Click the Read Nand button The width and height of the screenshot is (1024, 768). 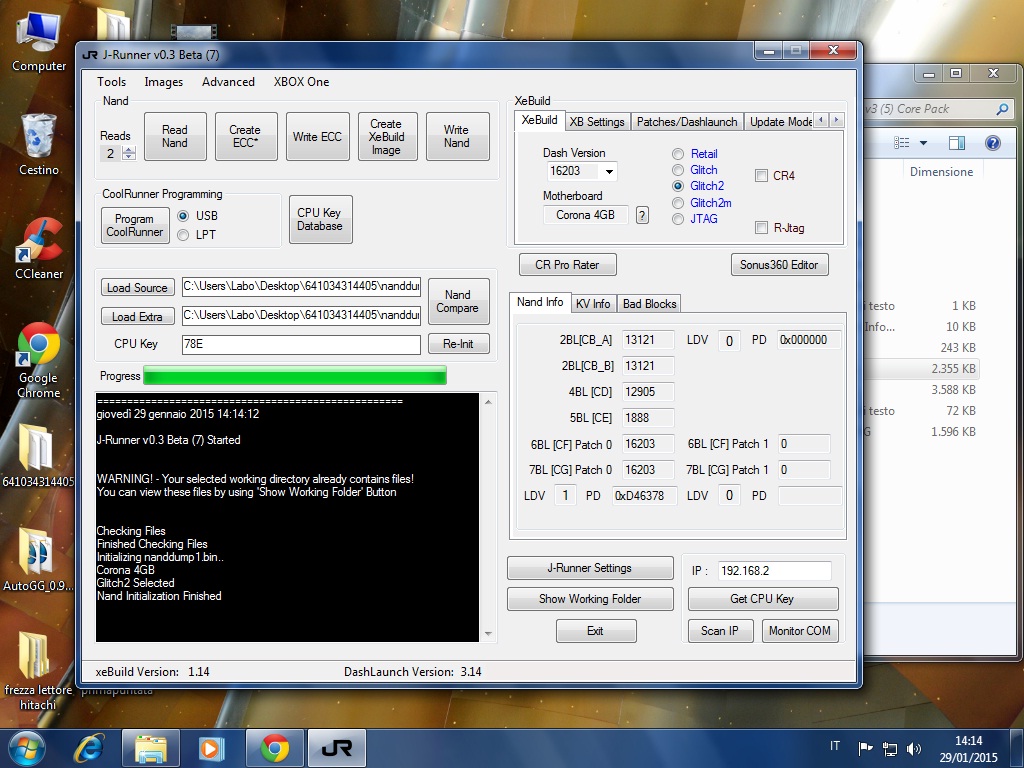(x=175, y=136)
